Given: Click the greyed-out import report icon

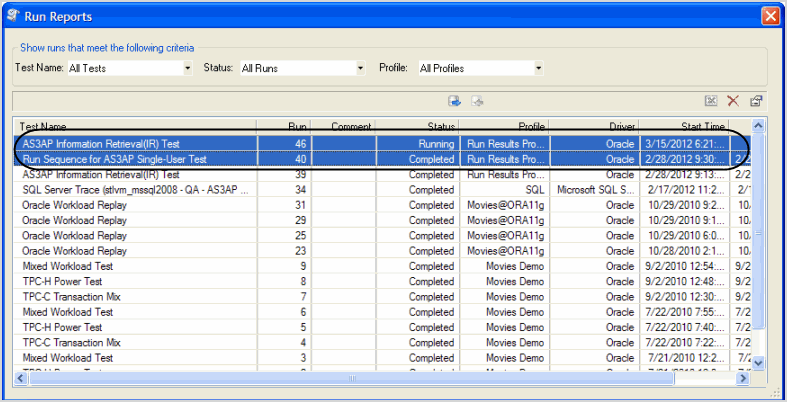Looking at the screenshot, I should 478,100.
